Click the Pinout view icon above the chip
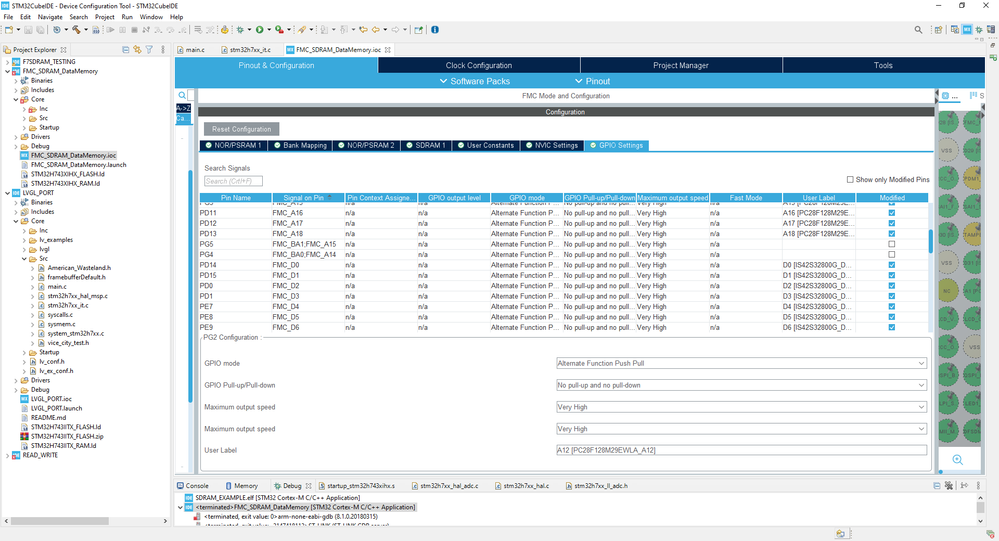Screen dimensions: 999x541 click(x=946, y=96)
